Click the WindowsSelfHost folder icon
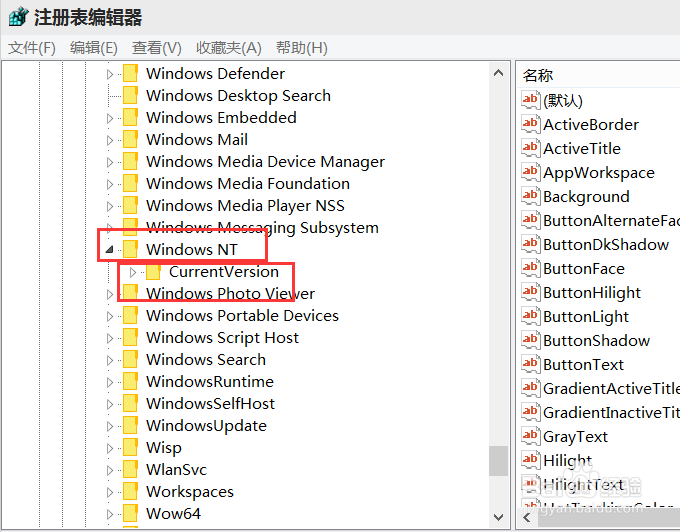680x532 pixels. (131, 404)
